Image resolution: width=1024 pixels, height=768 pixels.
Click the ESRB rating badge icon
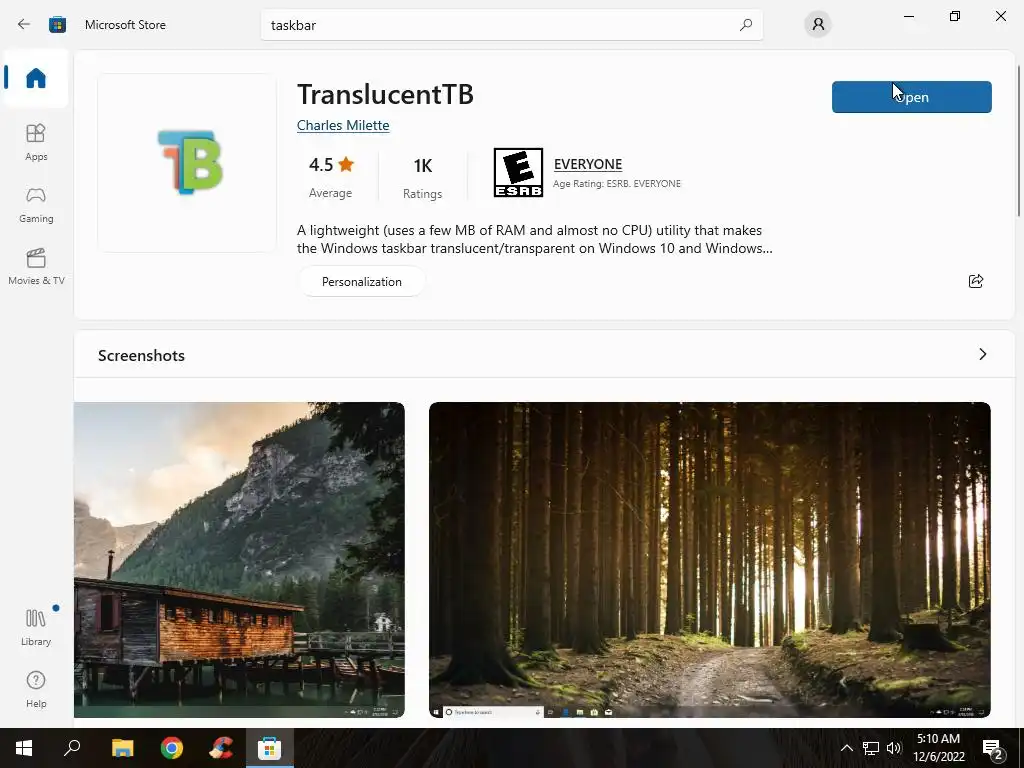tap(518, 172)
